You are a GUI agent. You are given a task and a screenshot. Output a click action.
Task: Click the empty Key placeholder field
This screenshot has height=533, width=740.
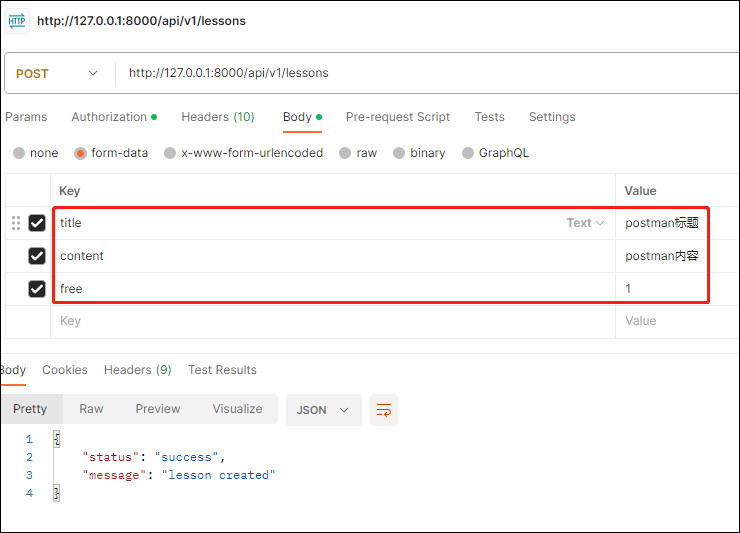tap(332, 321)
